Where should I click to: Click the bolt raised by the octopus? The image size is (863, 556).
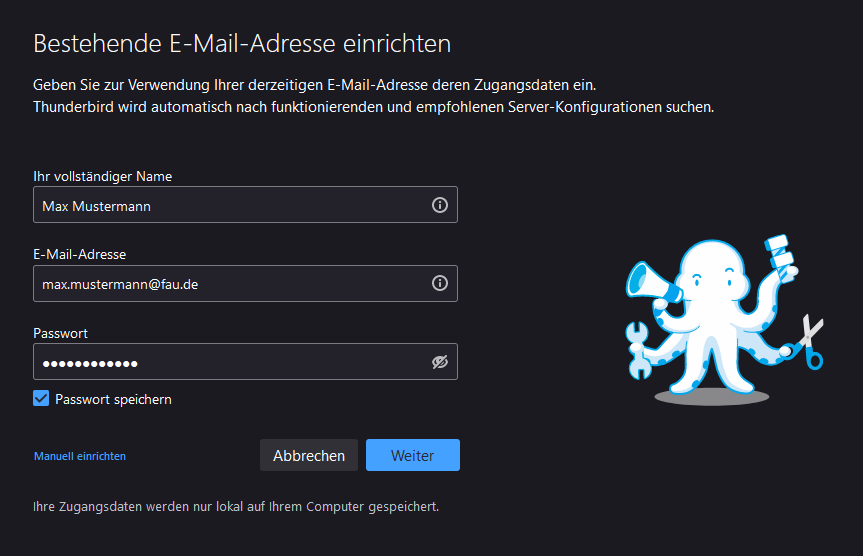(779, 254)
